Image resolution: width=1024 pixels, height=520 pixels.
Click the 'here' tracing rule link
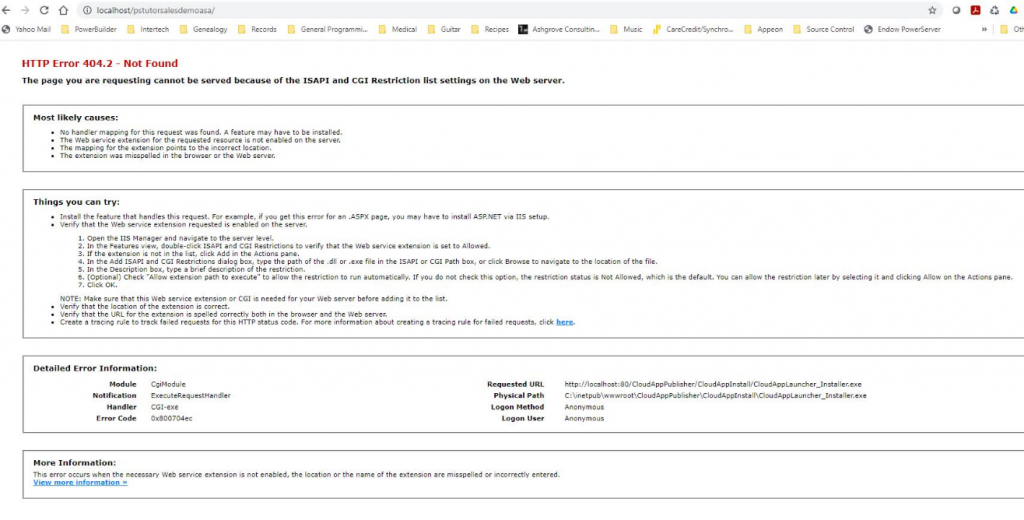tap(564, 322)
